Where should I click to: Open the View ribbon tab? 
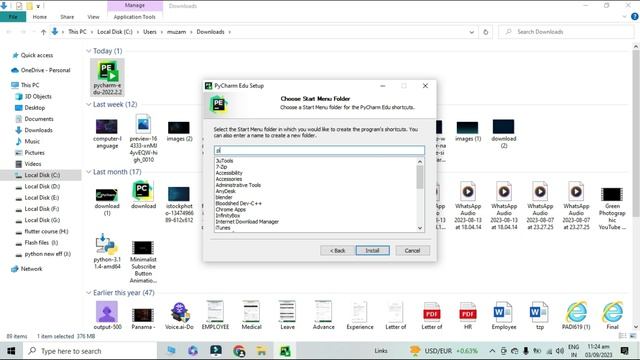click(93, 17)
